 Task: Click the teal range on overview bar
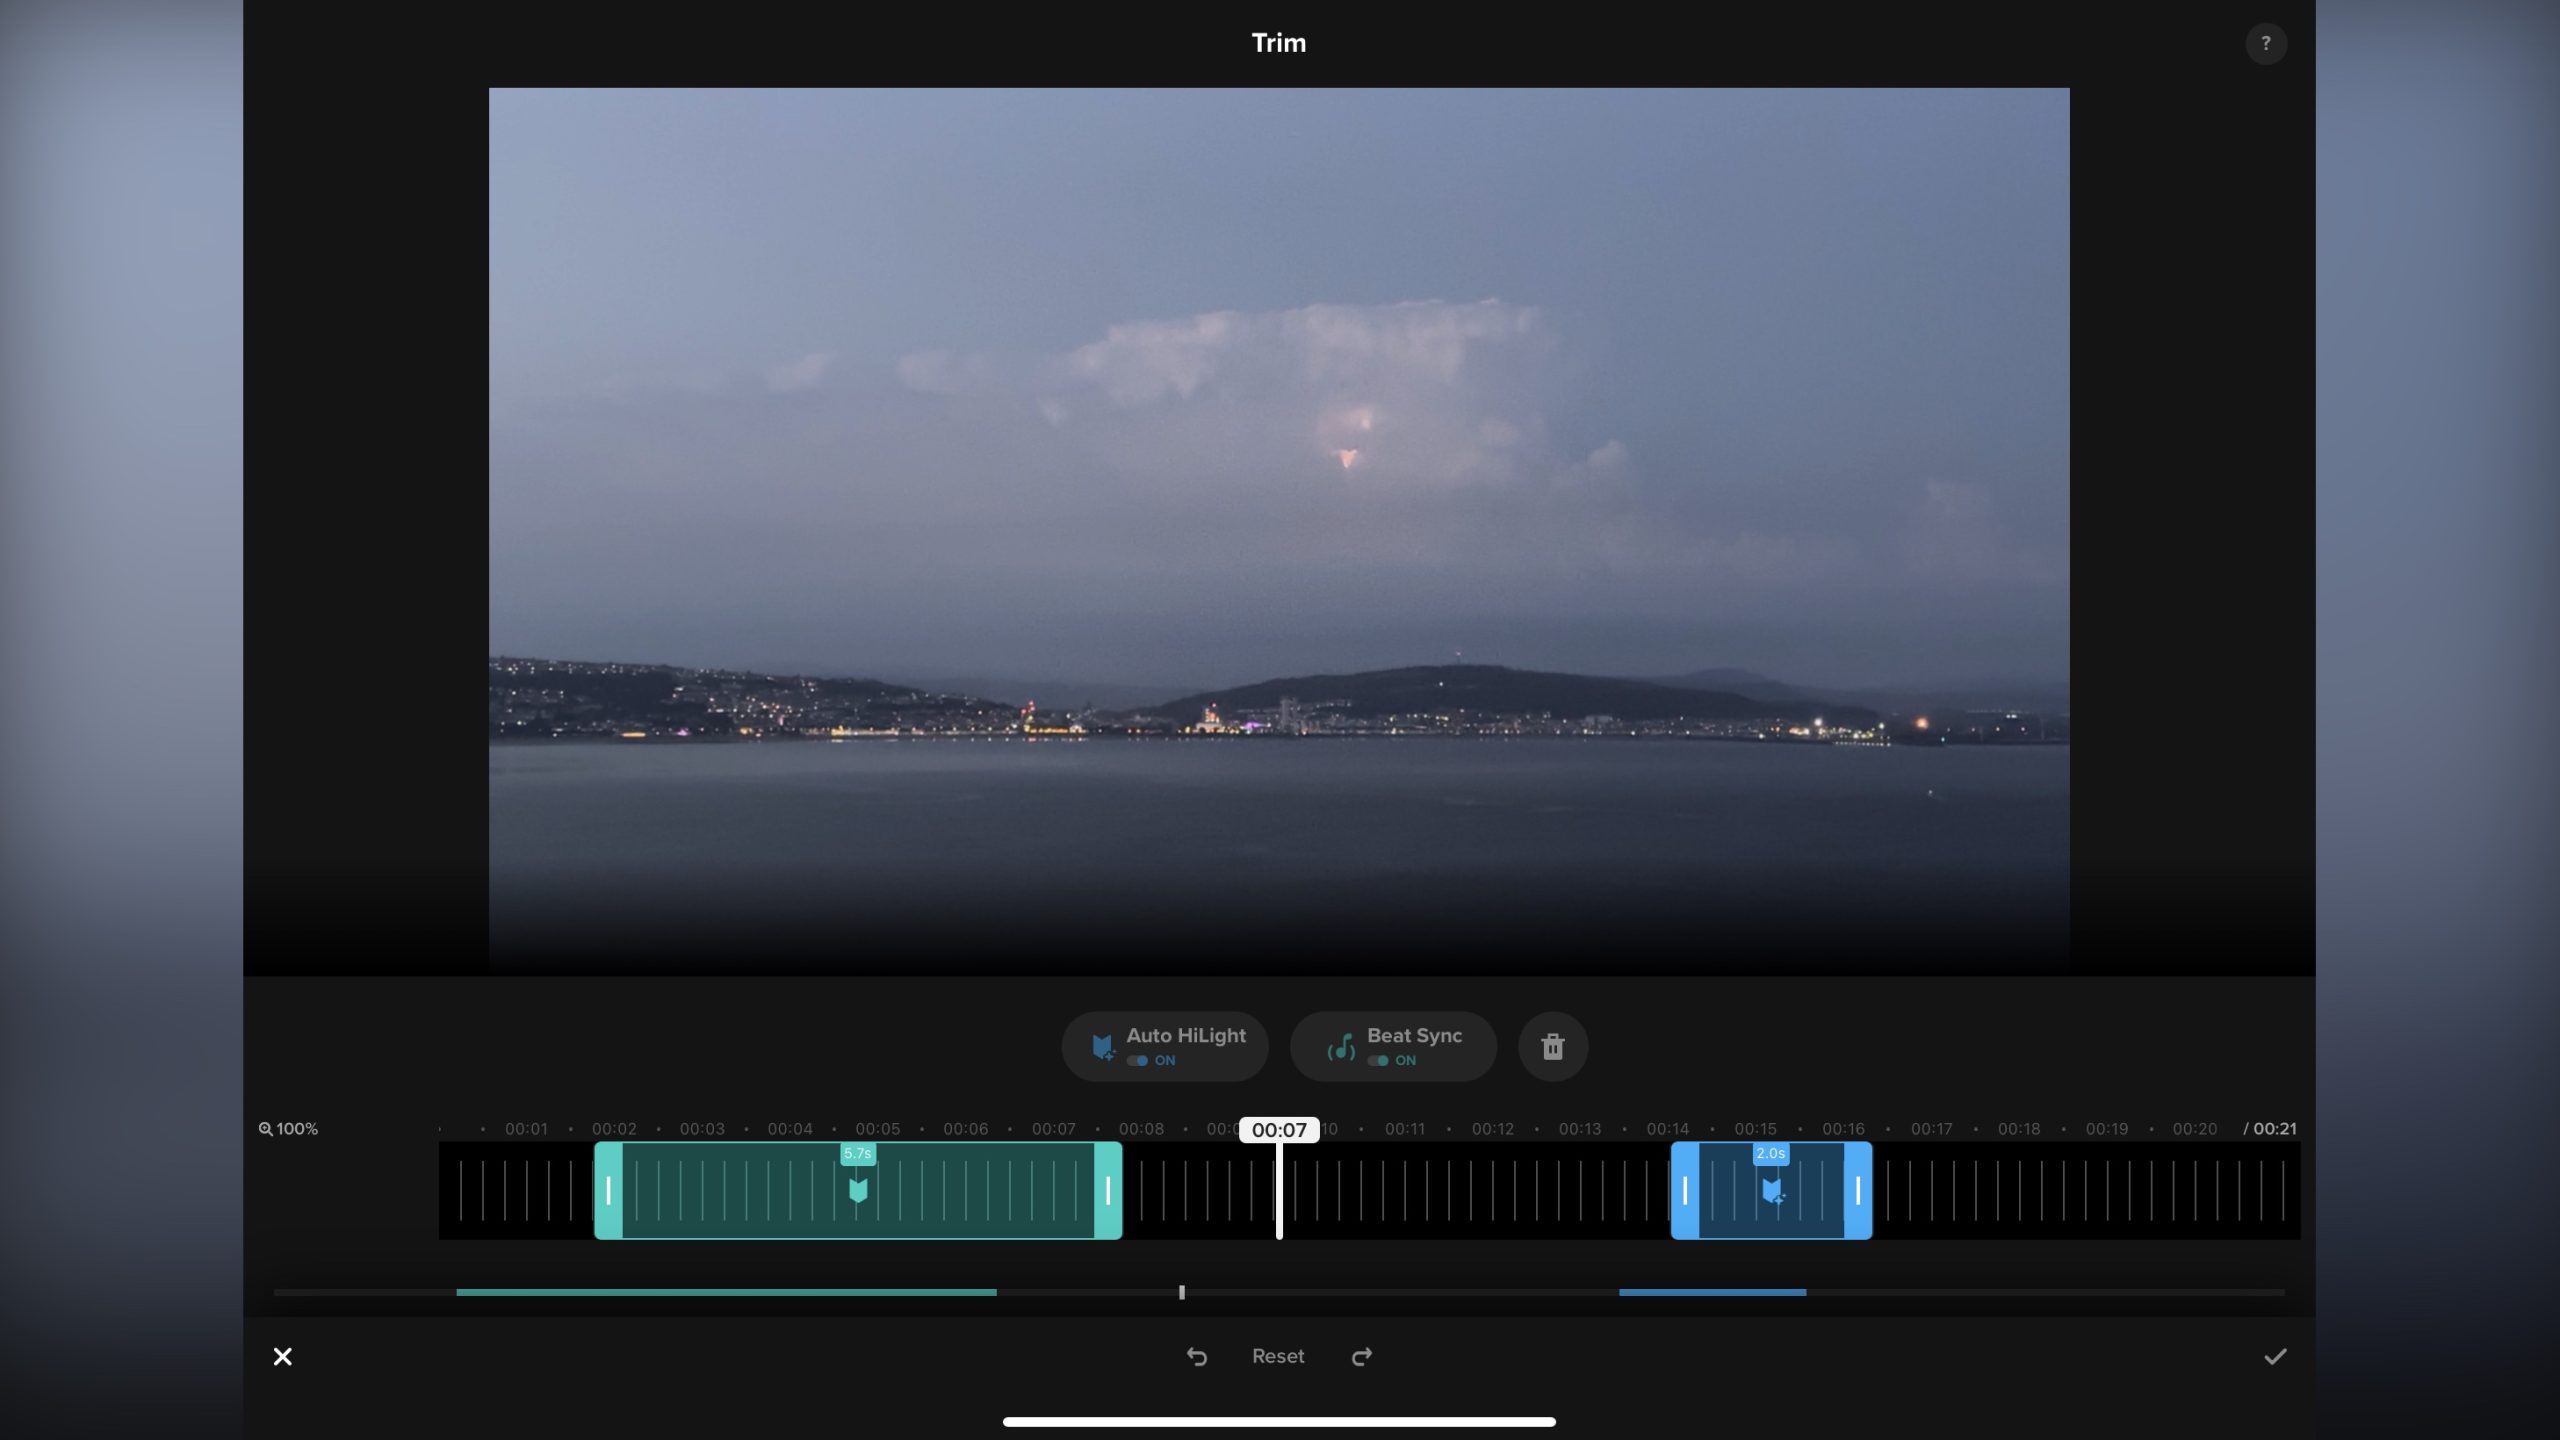(726, 1293)
